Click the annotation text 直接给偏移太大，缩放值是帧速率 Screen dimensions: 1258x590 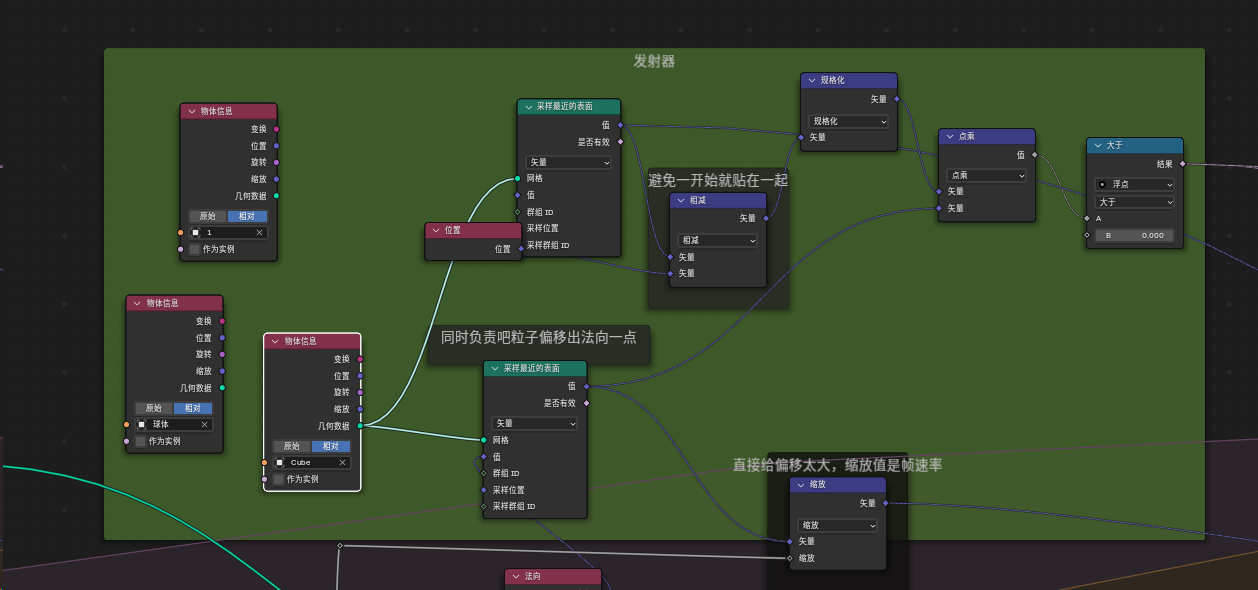click(837, 465)
